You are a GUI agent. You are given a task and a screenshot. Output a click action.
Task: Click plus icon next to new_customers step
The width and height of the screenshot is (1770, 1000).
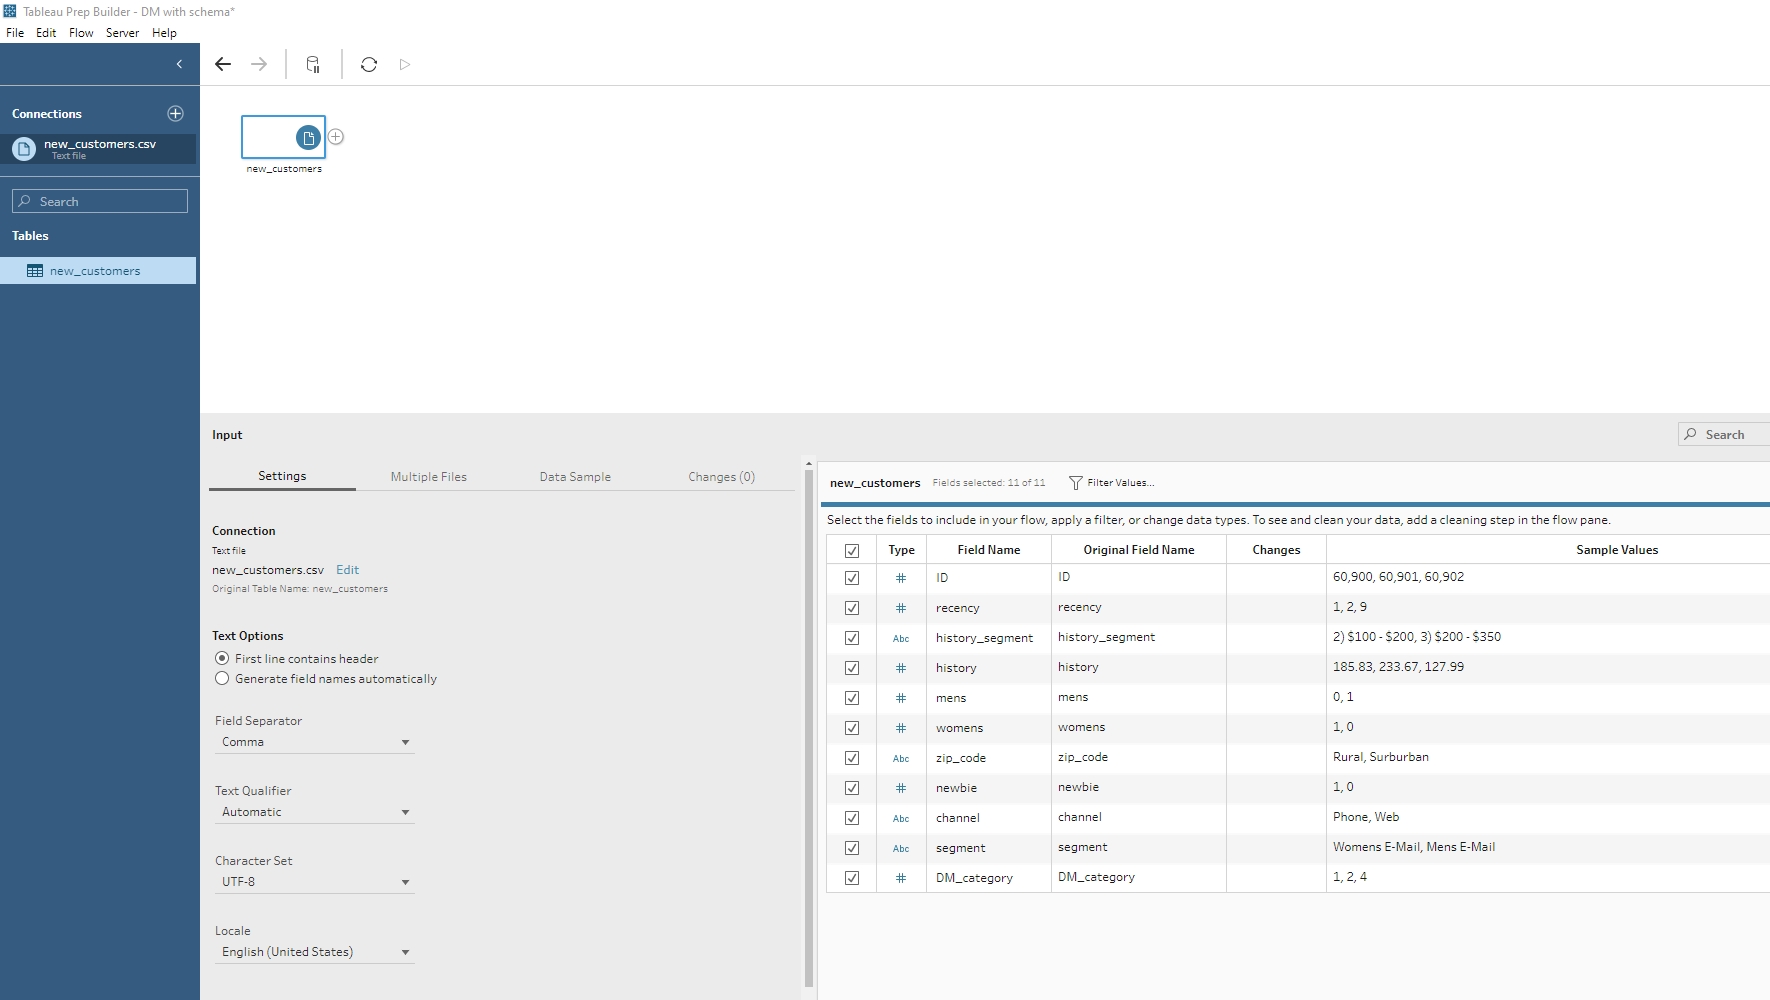pyautogui.click(x=336, y=137)
